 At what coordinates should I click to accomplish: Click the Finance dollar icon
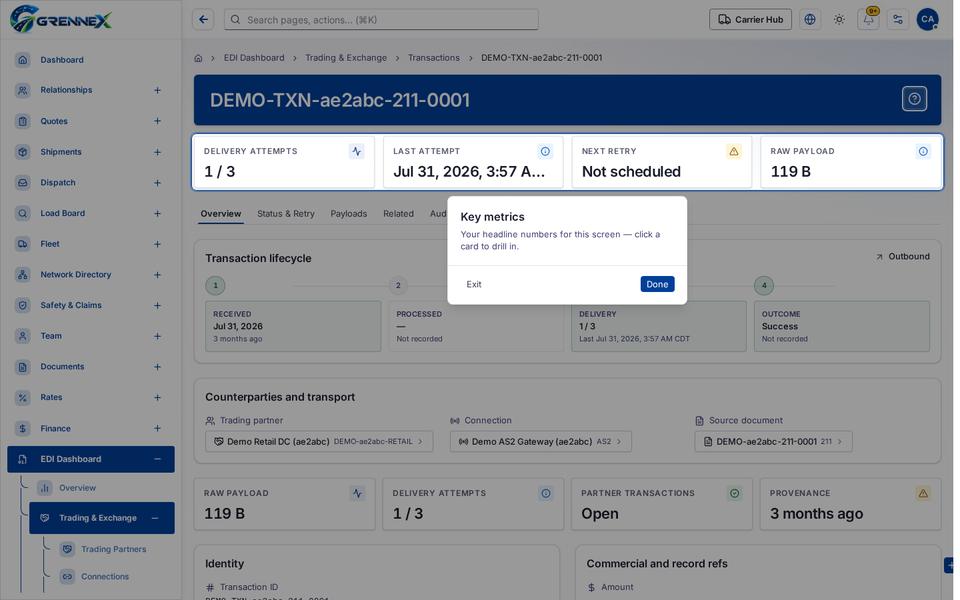click(x=23, y=429)
